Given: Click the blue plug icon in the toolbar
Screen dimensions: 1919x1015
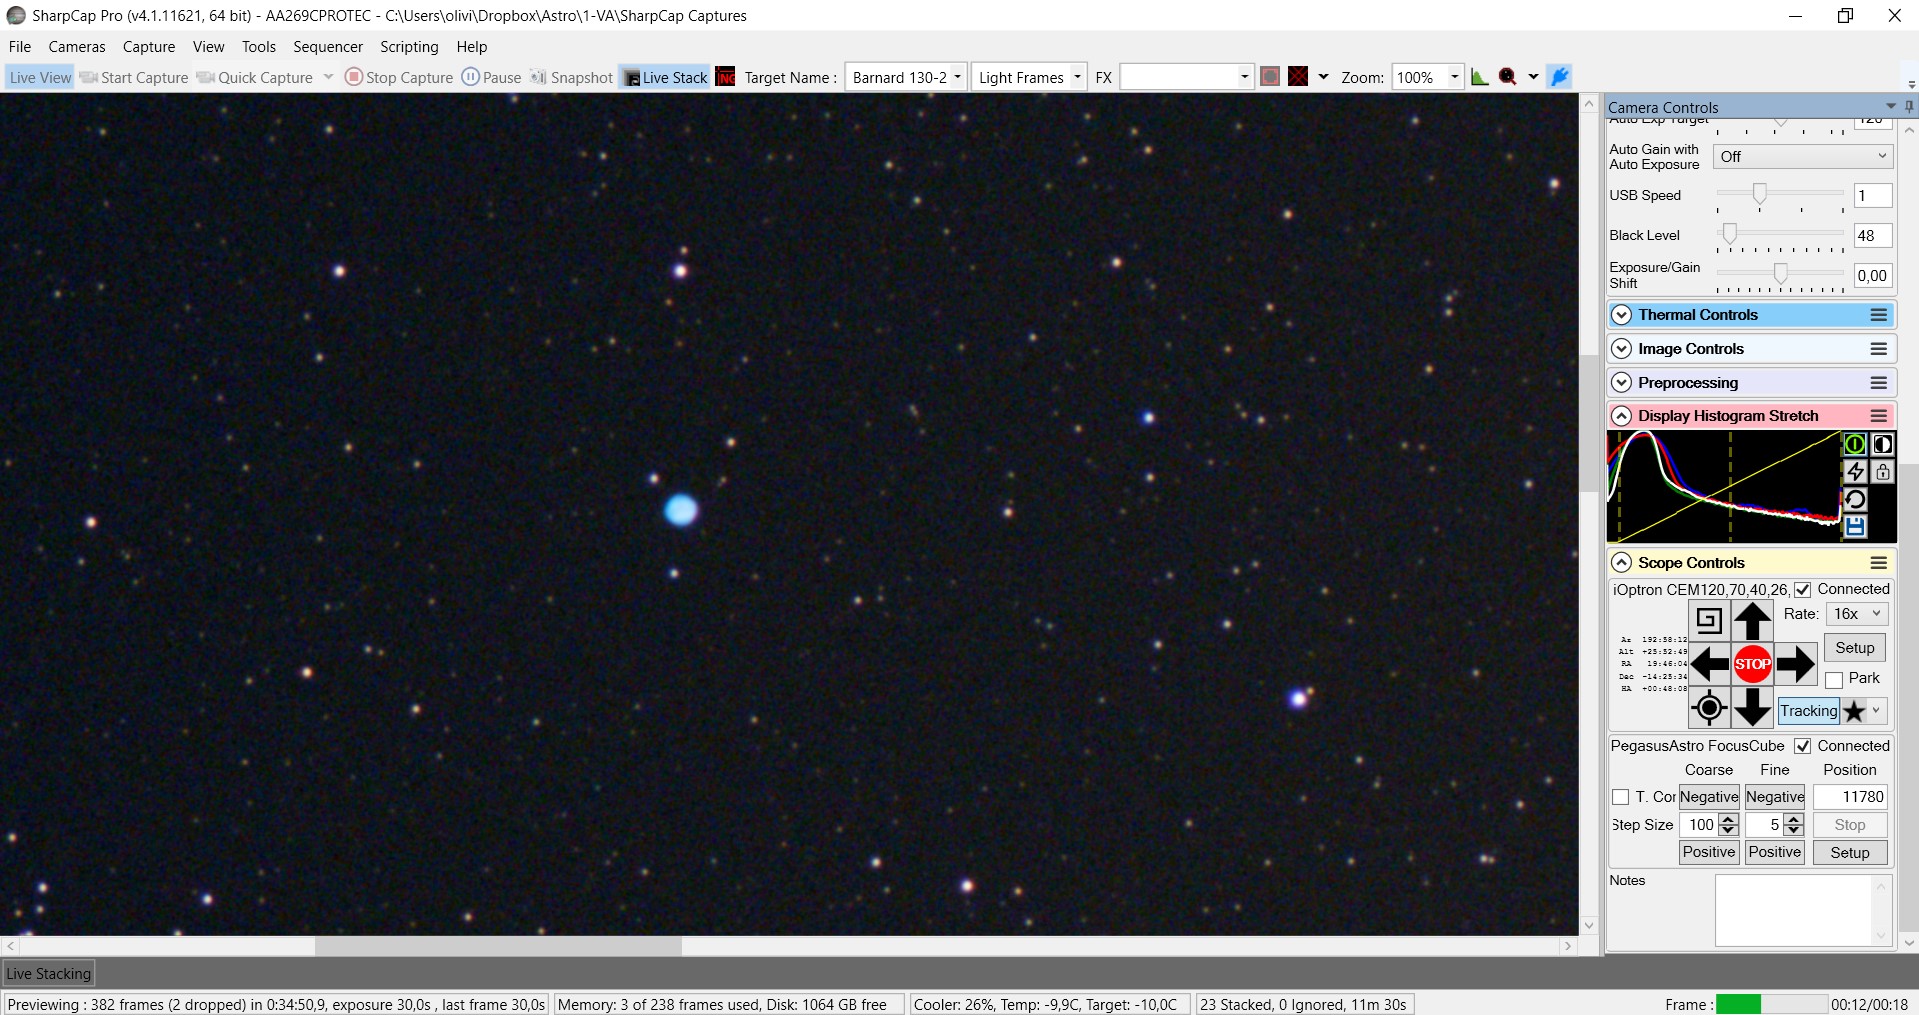Looking at the screenshot, I should click(1559, 77).
